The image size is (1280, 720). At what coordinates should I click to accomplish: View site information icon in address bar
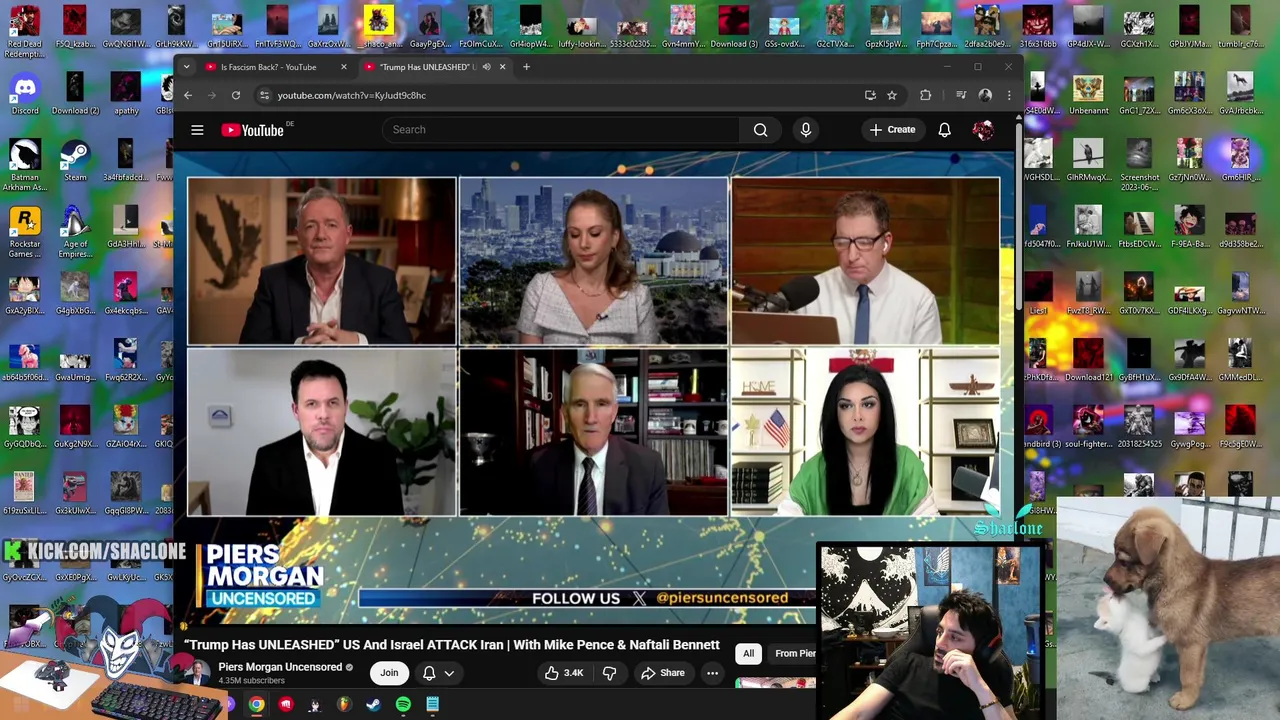(264, 95)
